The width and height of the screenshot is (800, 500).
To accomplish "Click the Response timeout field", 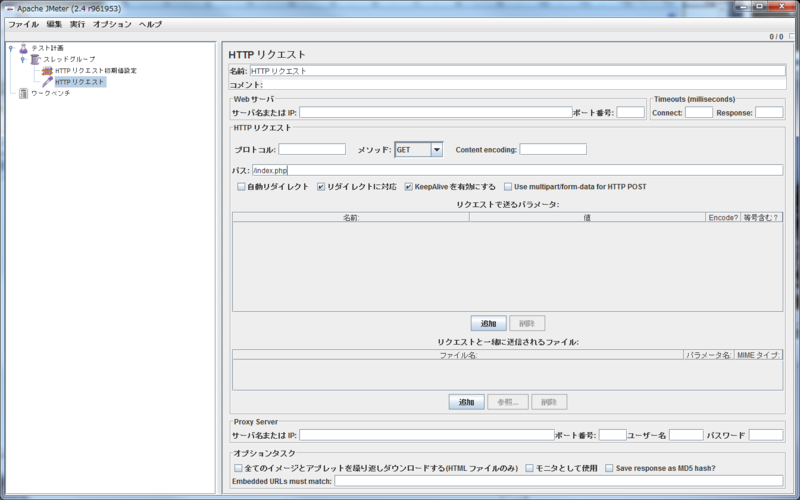I will pos(769,112).
